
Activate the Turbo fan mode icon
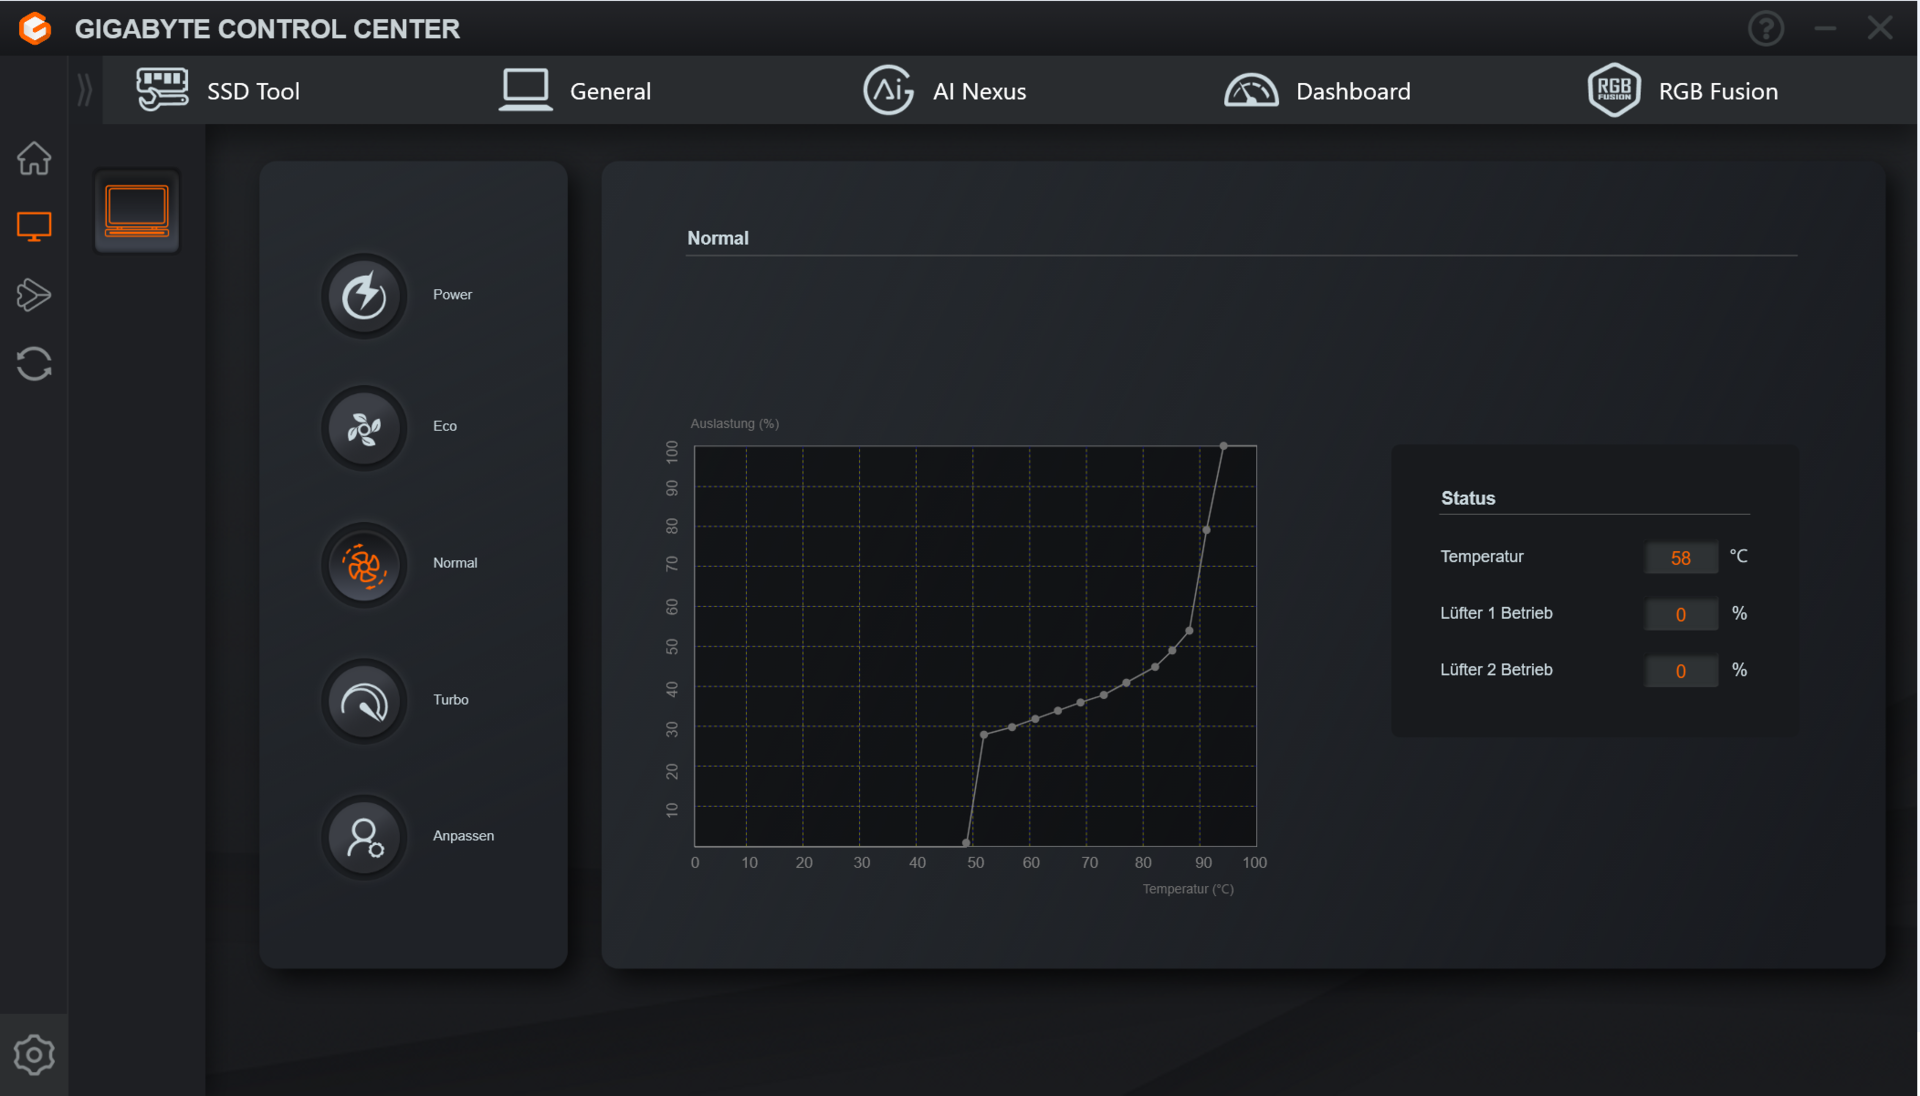click(x=364, y=701)
